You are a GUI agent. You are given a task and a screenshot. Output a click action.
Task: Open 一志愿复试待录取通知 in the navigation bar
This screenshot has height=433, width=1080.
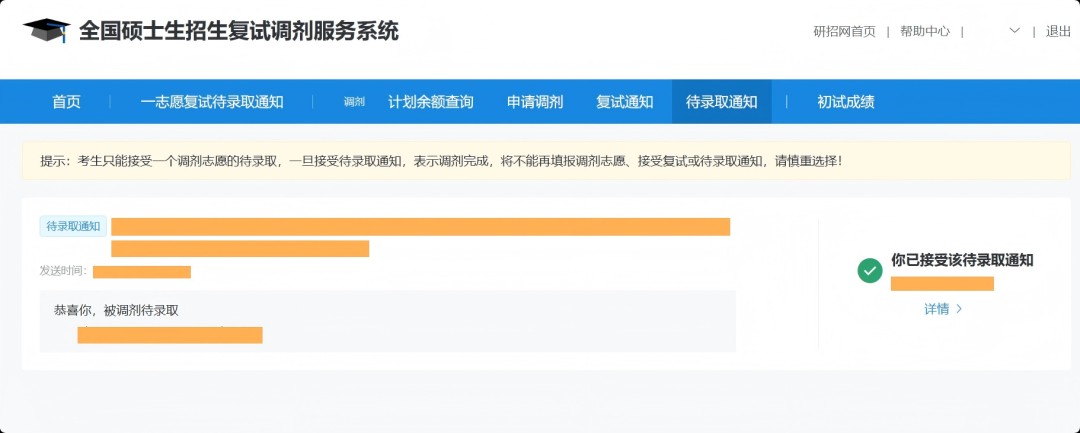click(212, 102)
